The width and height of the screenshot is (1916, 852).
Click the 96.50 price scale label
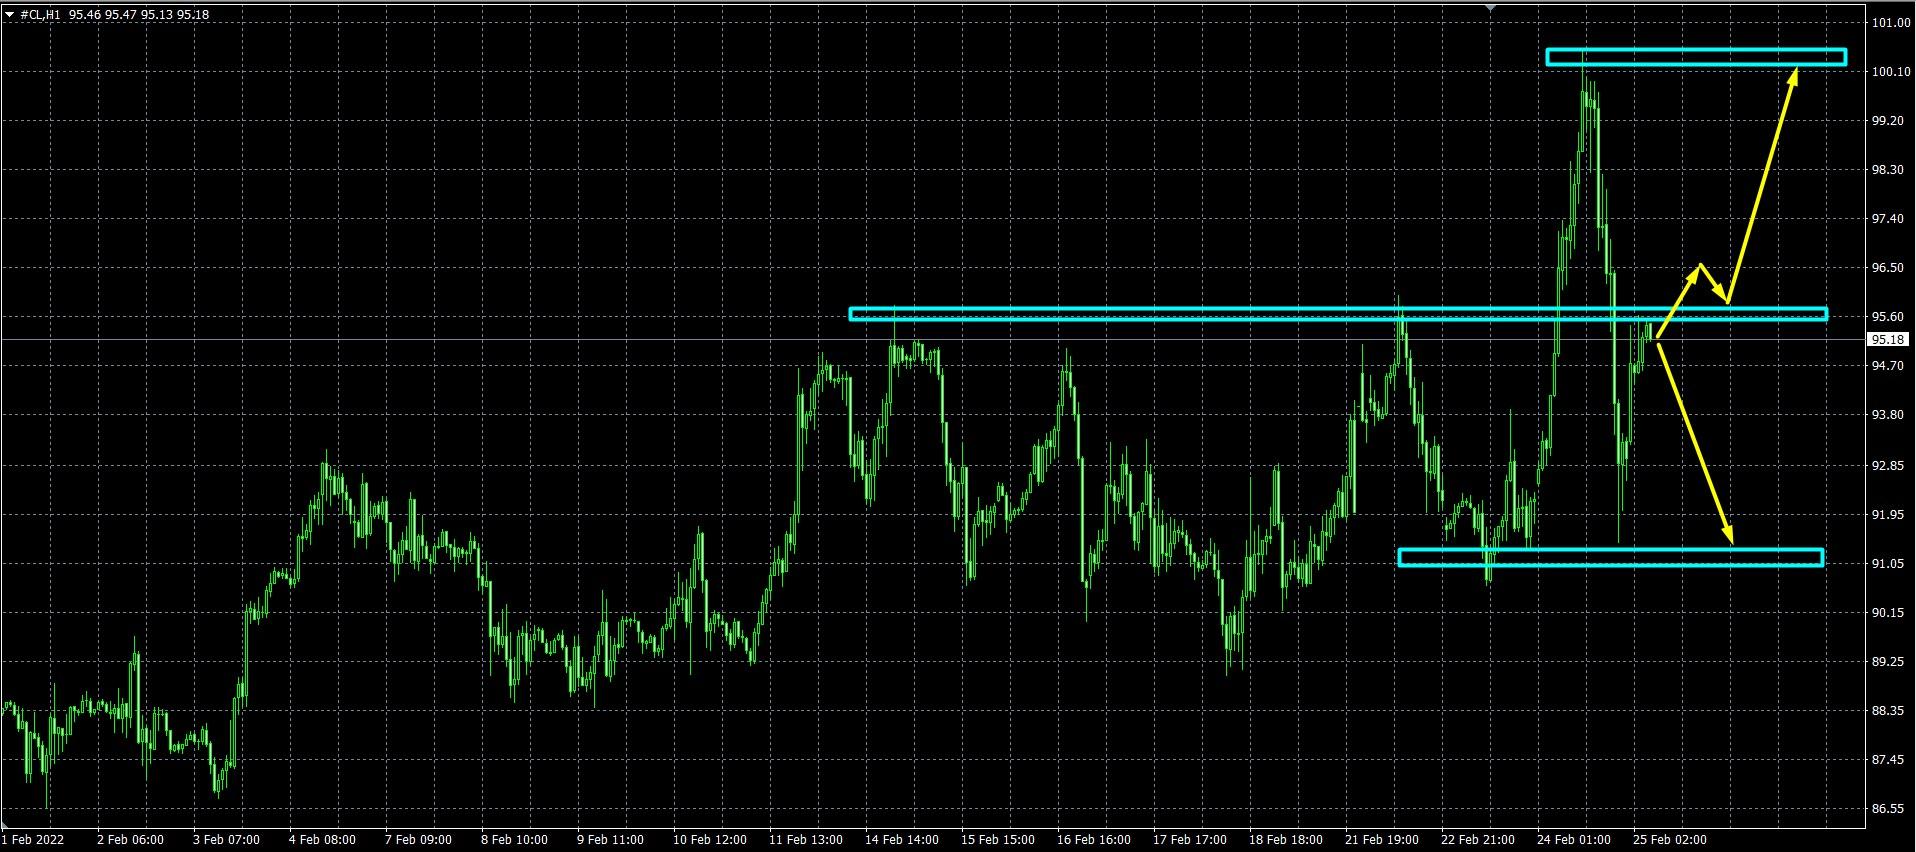1888,268
